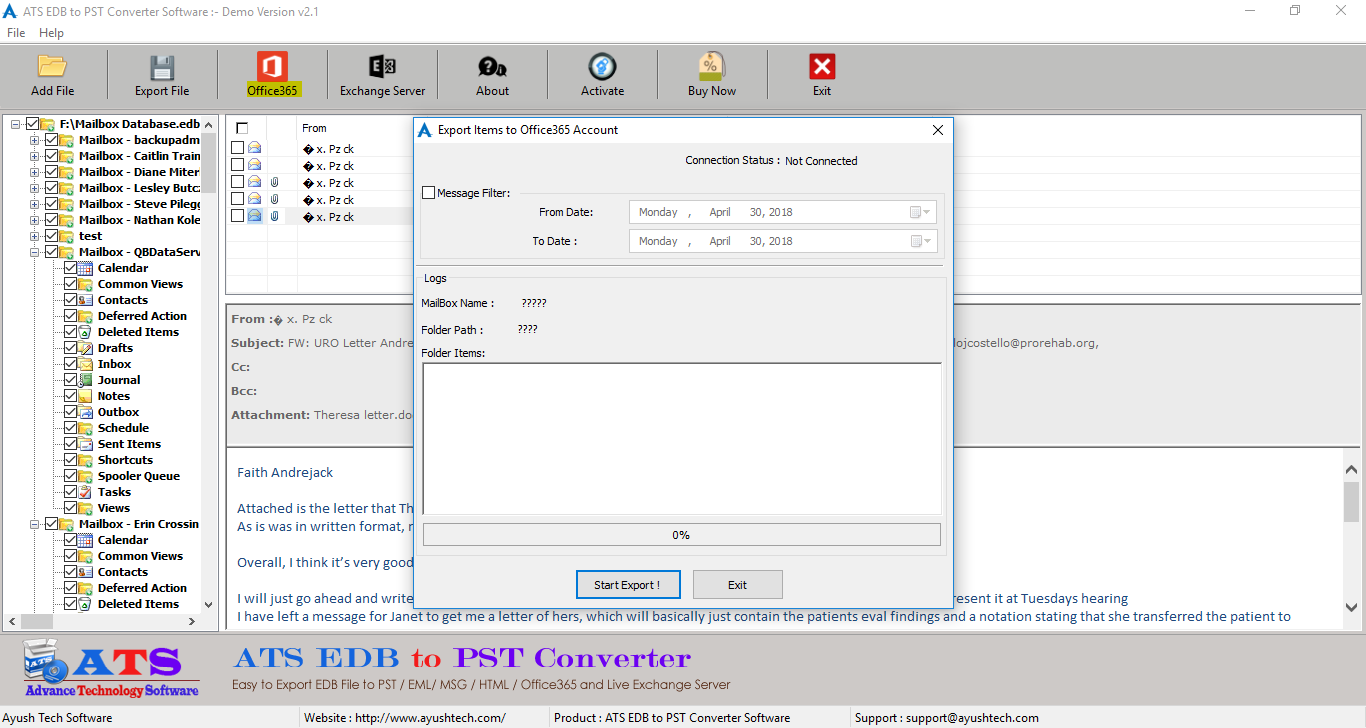
Task: Uncheck the Common Views checkbox under QBDataServ
Action: point(70,284)
